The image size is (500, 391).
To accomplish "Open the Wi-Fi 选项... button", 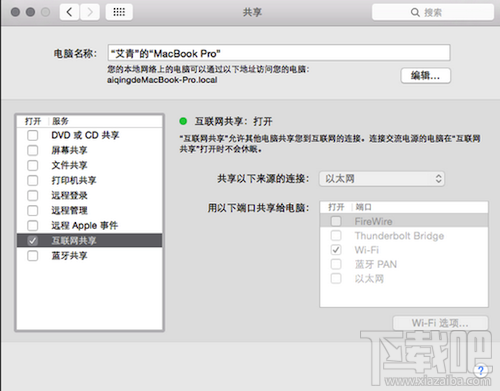I will tap(440, 323).
